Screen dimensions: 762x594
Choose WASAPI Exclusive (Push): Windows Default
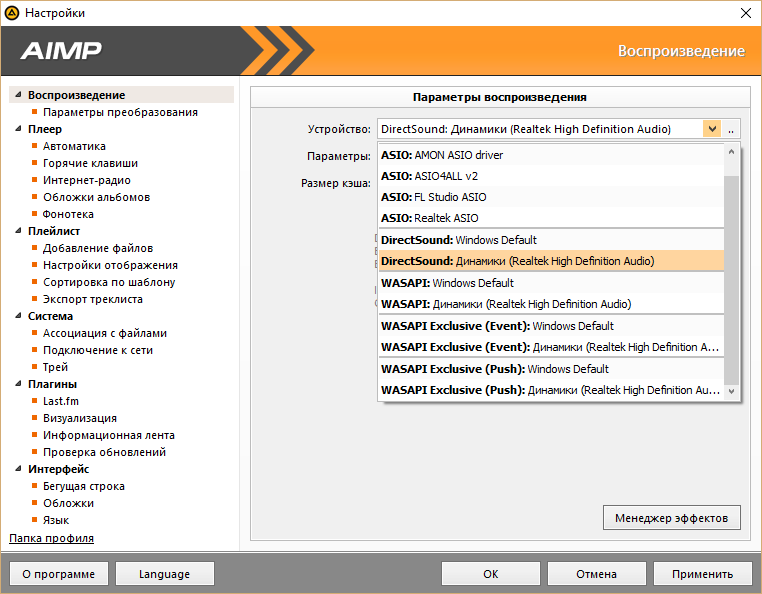point(551,368)
